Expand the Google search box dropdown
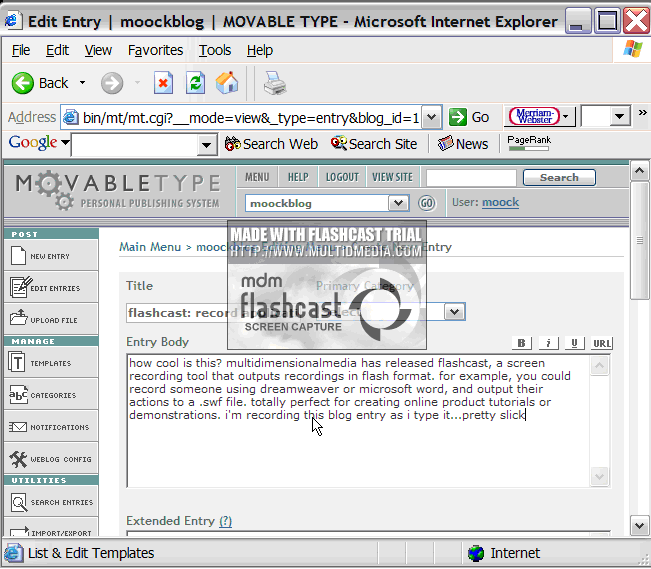 coord(206,145)
